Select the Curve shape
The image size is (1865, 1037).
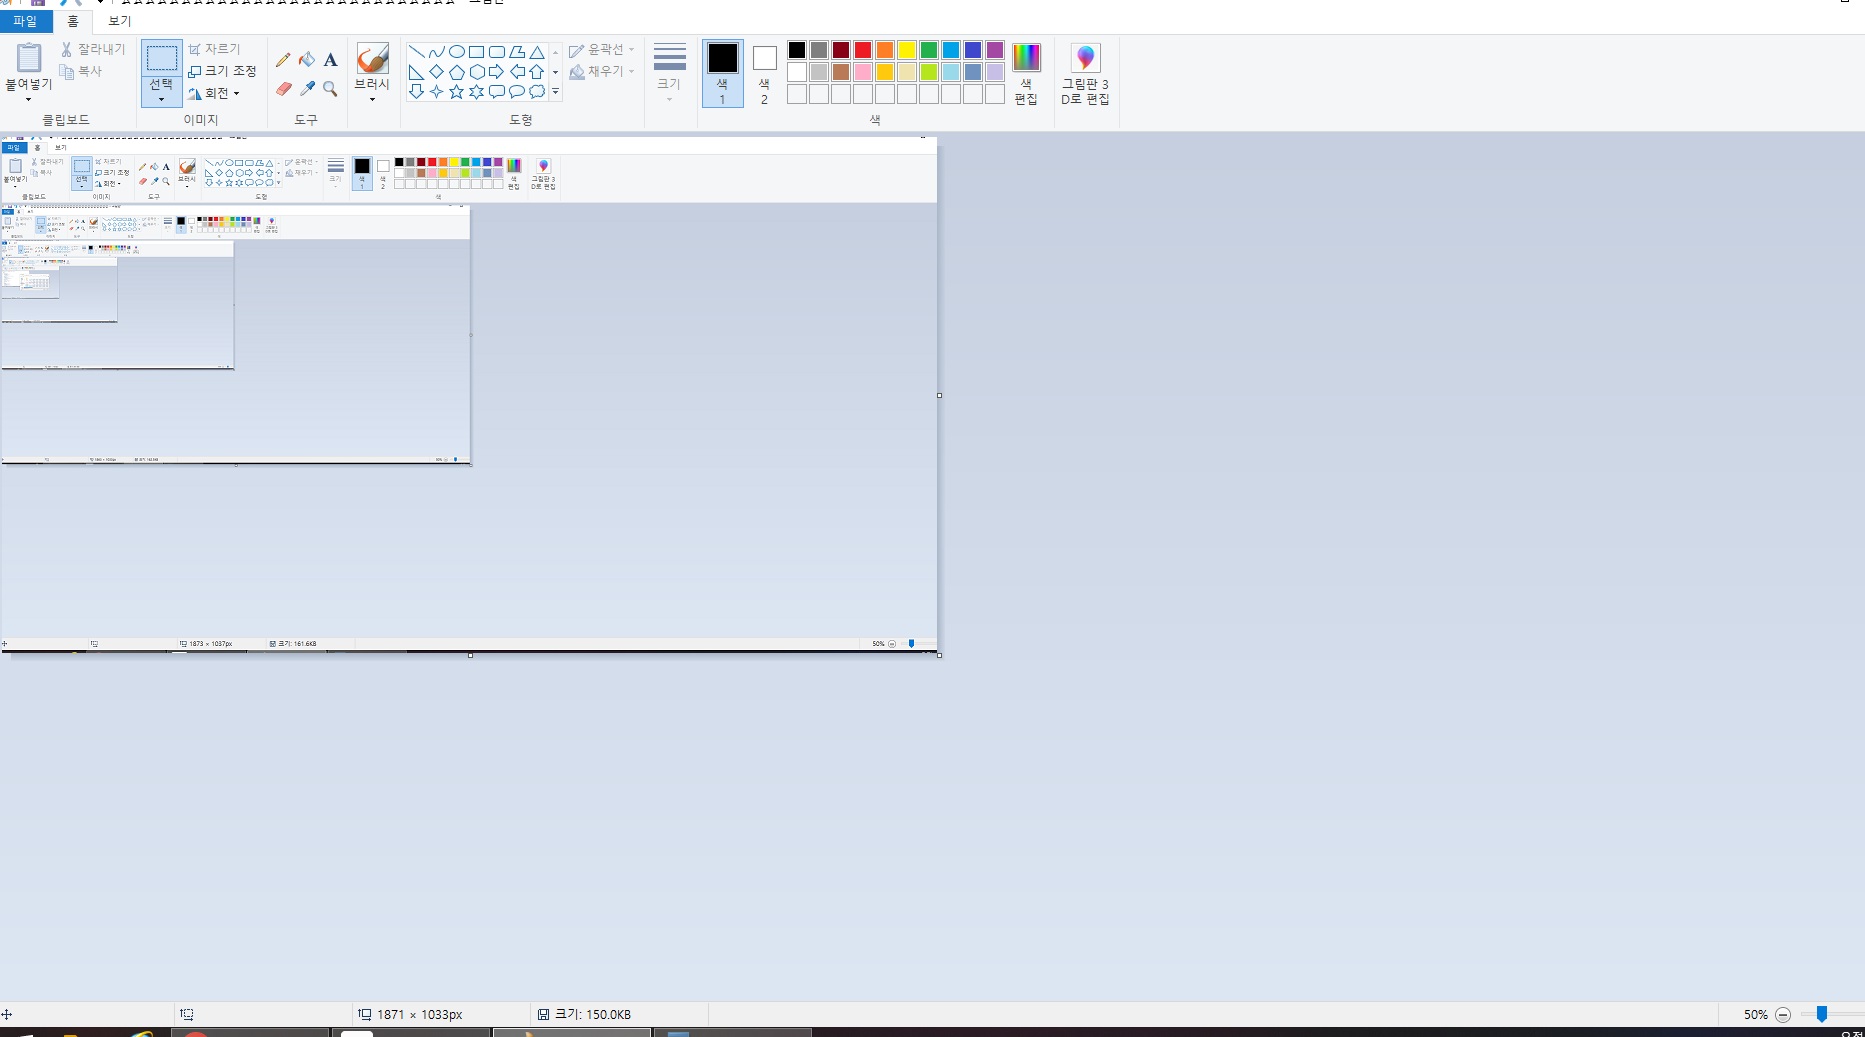coord(437,52)
